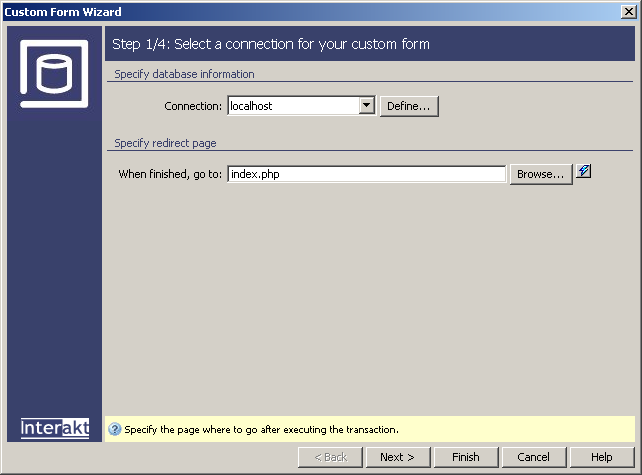Click the Define... connection button
Viewport: 642px width, 475px height.
[409, 105]
